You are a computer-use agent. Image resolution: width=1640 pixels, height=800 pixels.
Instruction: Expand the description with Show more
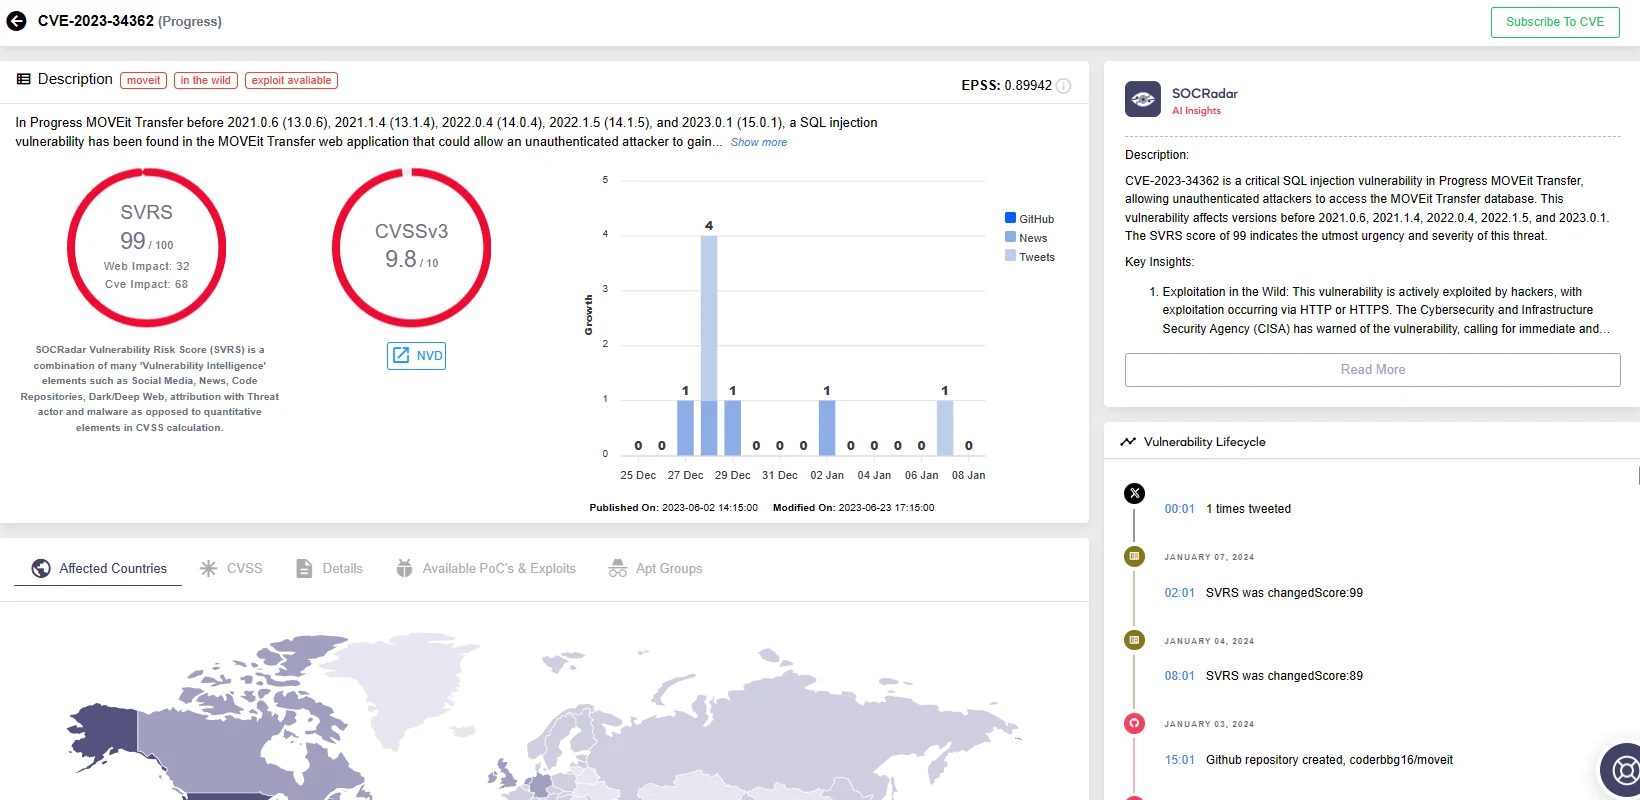[x=759, y=142]
